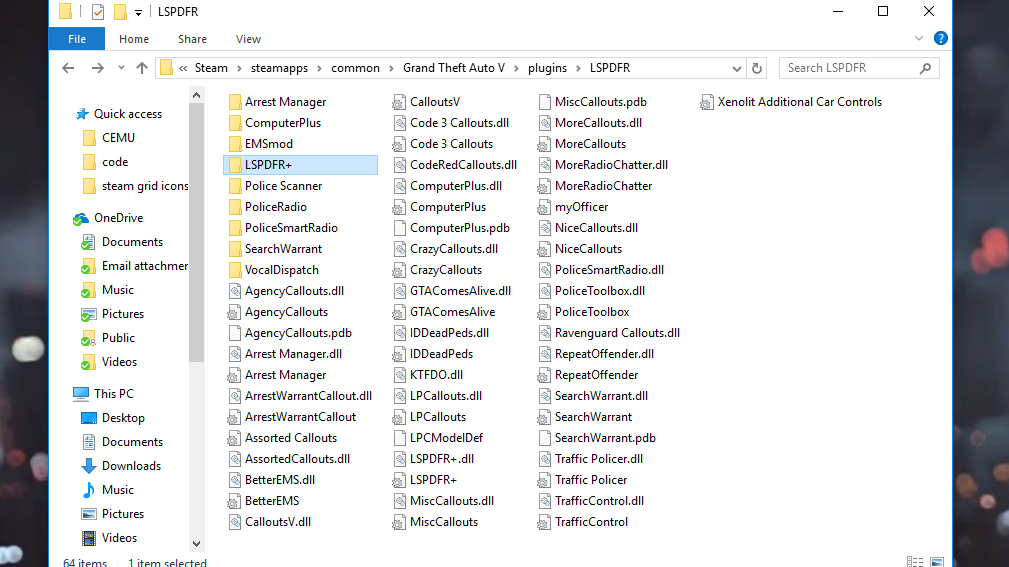
Task: Open the Share ribbon tab
Action: pyautogui.click(x=192, y=39)
